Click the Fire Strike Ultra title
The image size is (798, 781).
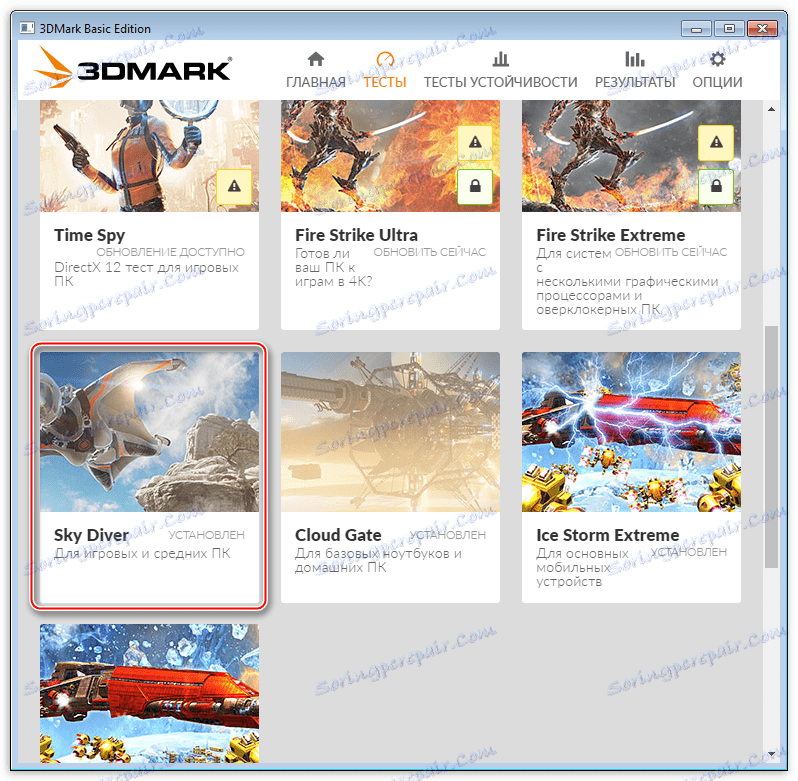(x=356, y=235)
